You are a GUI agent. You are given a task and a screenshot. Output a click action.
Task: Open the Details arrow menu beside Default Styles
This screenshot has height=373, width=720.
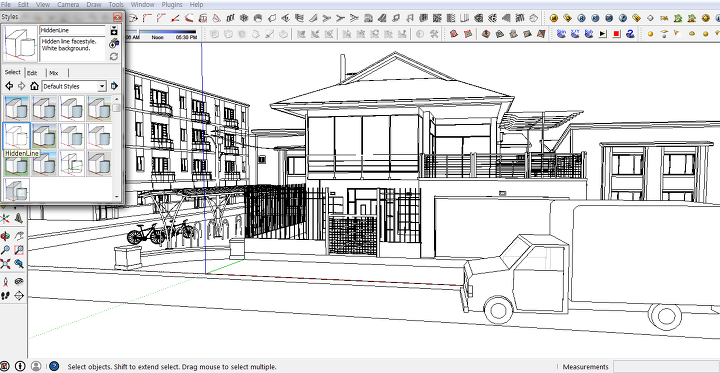point(114,86)
